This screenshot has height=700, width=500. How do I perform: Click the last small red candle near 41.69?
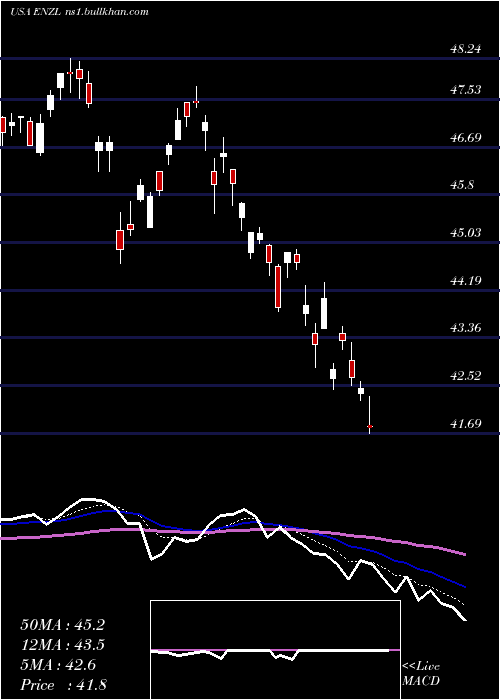point(370,427)
